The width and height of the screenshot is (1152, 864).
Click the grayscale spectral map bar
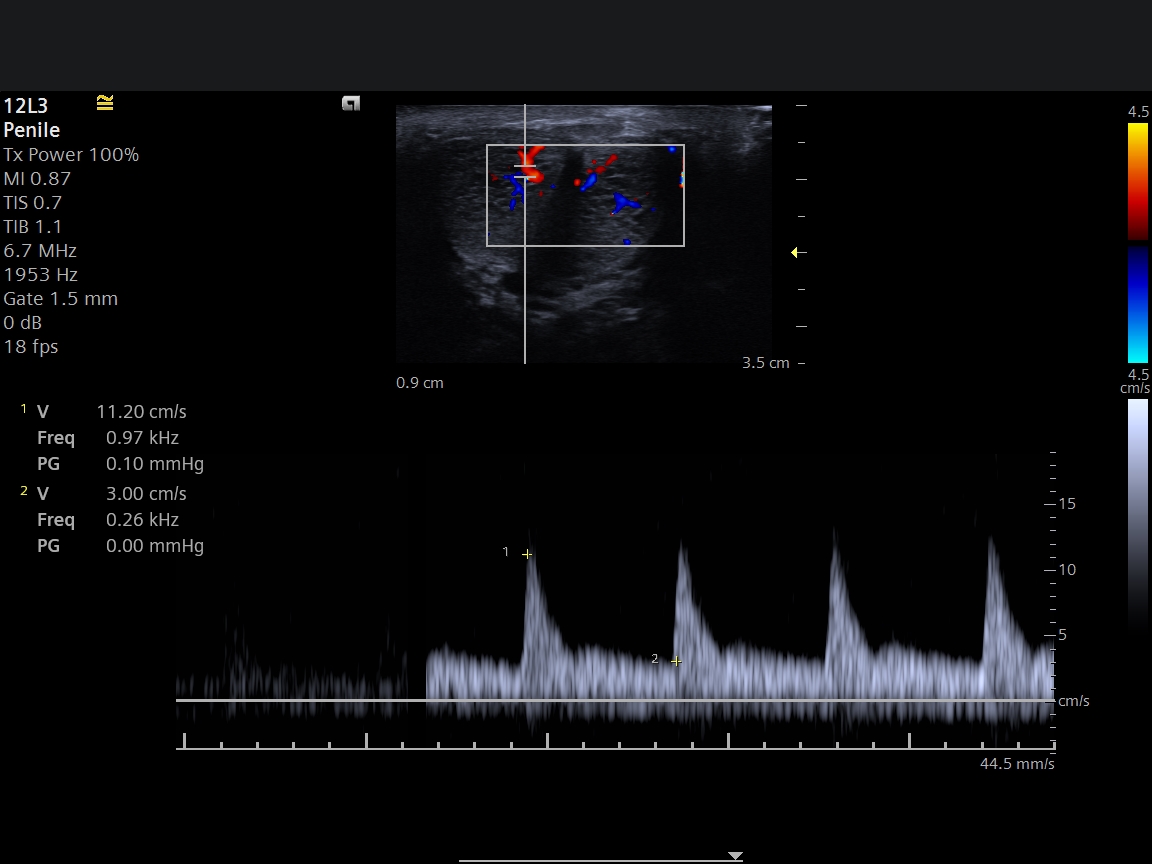tap(1138, 510)
